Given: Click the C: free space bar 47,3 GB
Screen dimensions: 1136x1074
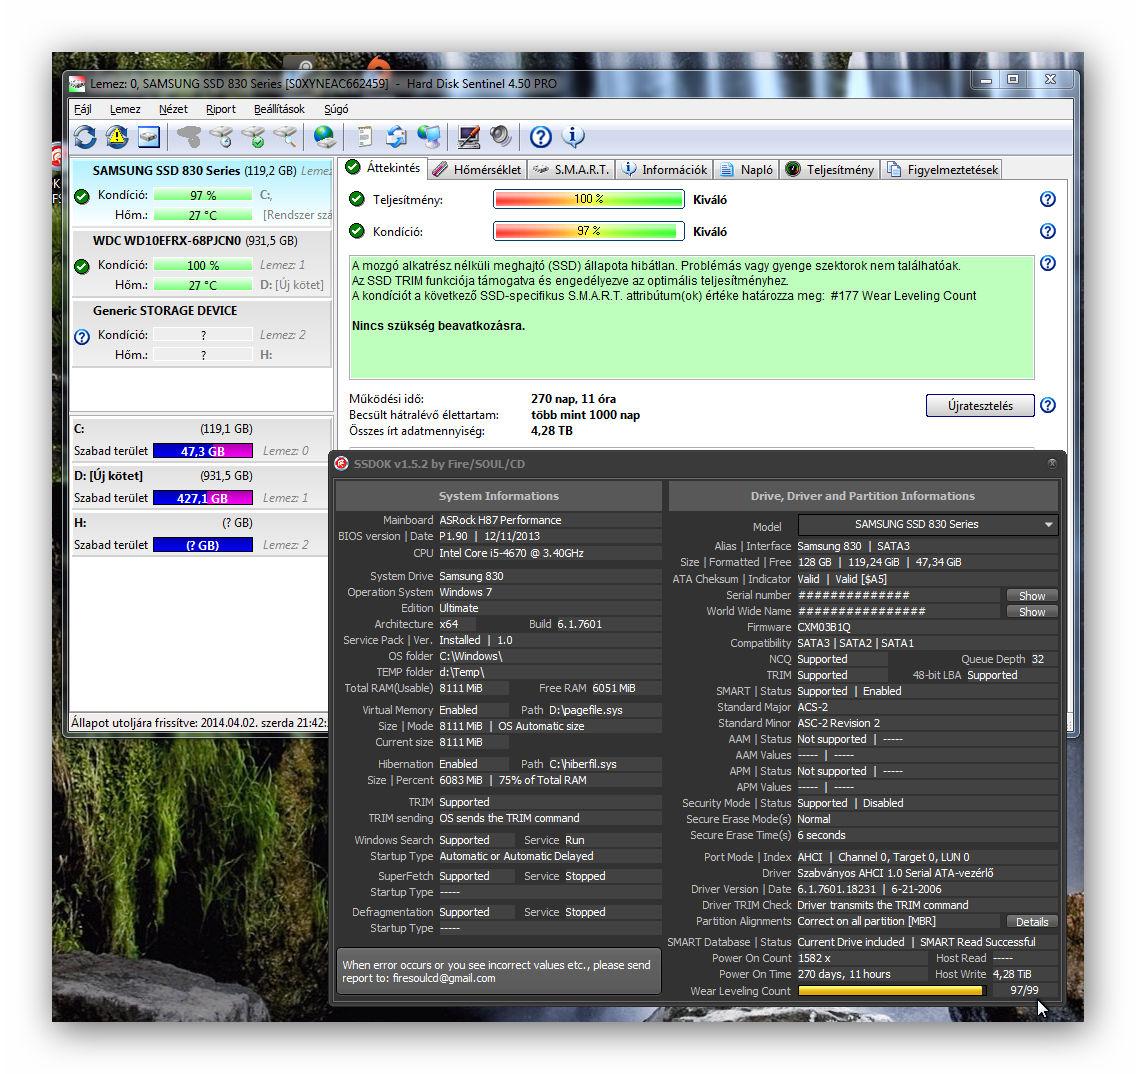Looking at the screenshot, I should click(203, 451).
